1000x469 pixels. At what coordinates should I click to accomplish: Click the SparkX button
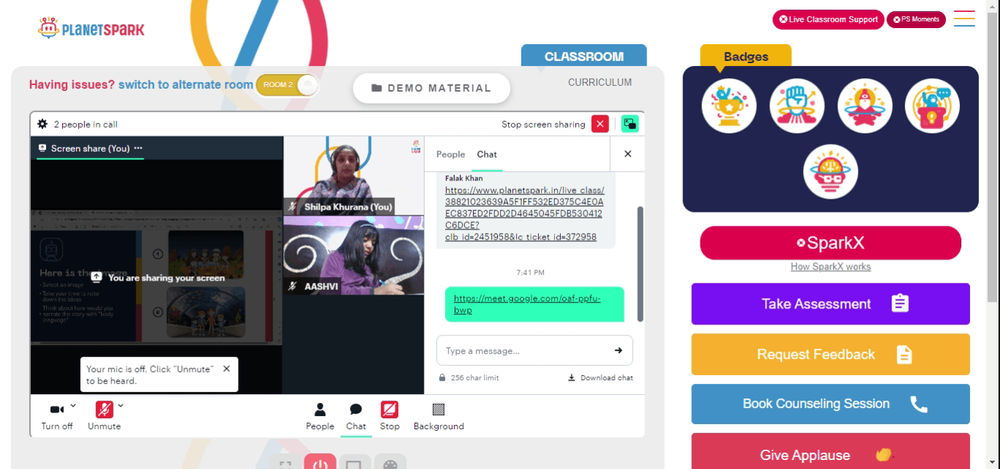coord(830,242)
